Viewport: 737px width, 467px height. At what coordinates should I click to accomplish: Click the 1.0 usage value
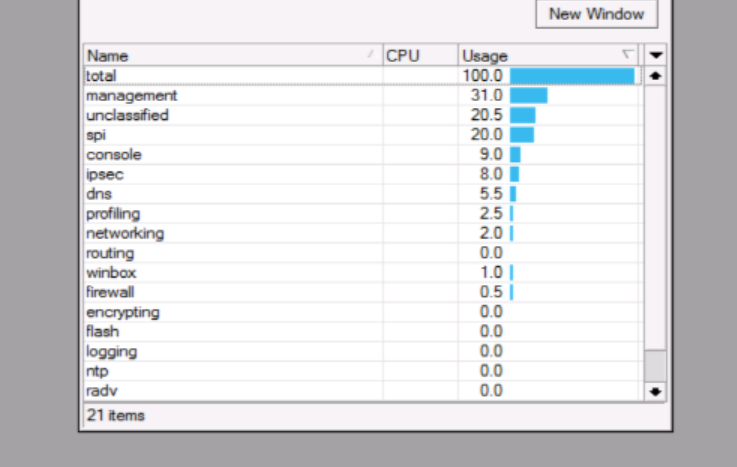tap(491, 272)
